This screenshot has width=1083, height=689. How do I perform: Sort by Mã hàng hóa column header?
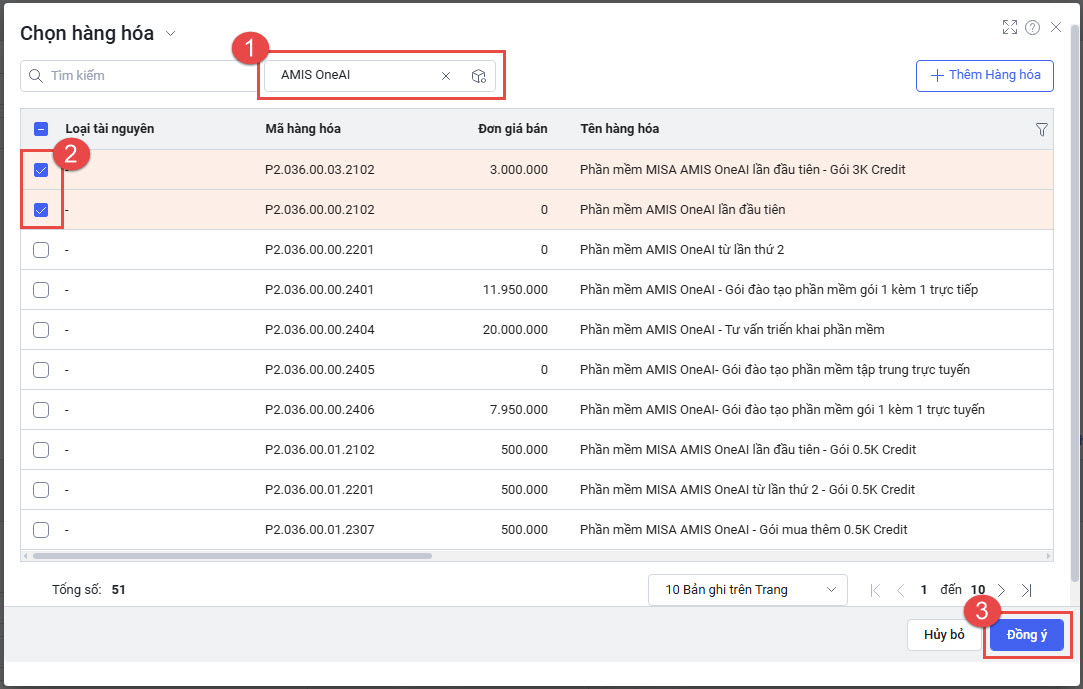(303, 129)
